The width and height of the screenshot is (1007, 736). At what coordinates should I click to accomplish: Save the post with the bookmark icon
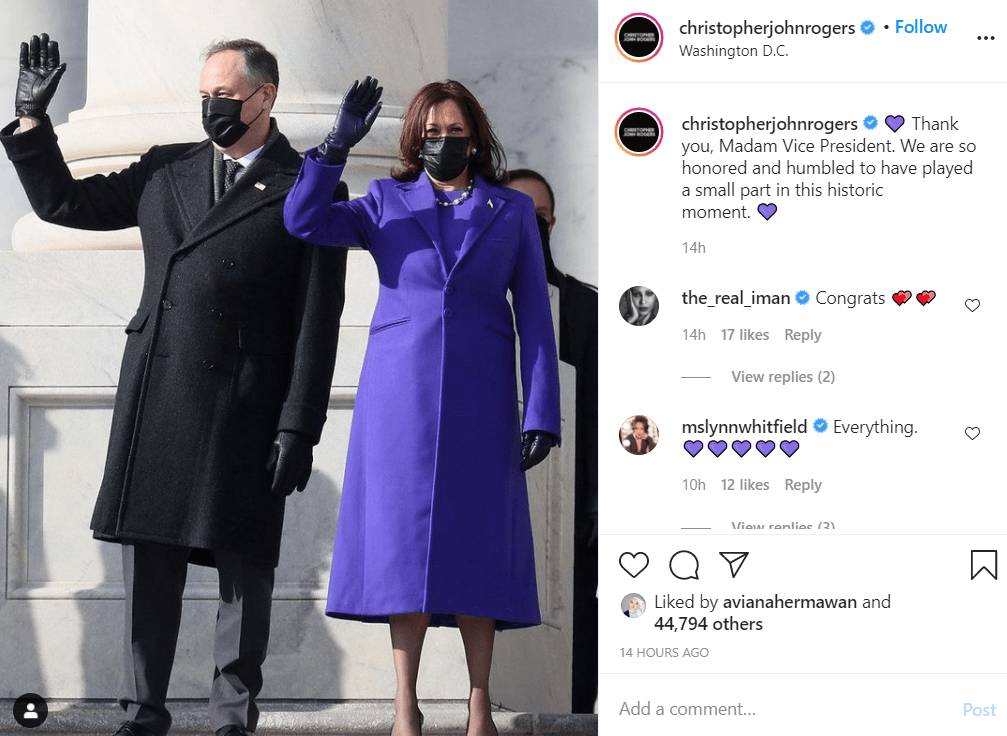tap(983, 565)
